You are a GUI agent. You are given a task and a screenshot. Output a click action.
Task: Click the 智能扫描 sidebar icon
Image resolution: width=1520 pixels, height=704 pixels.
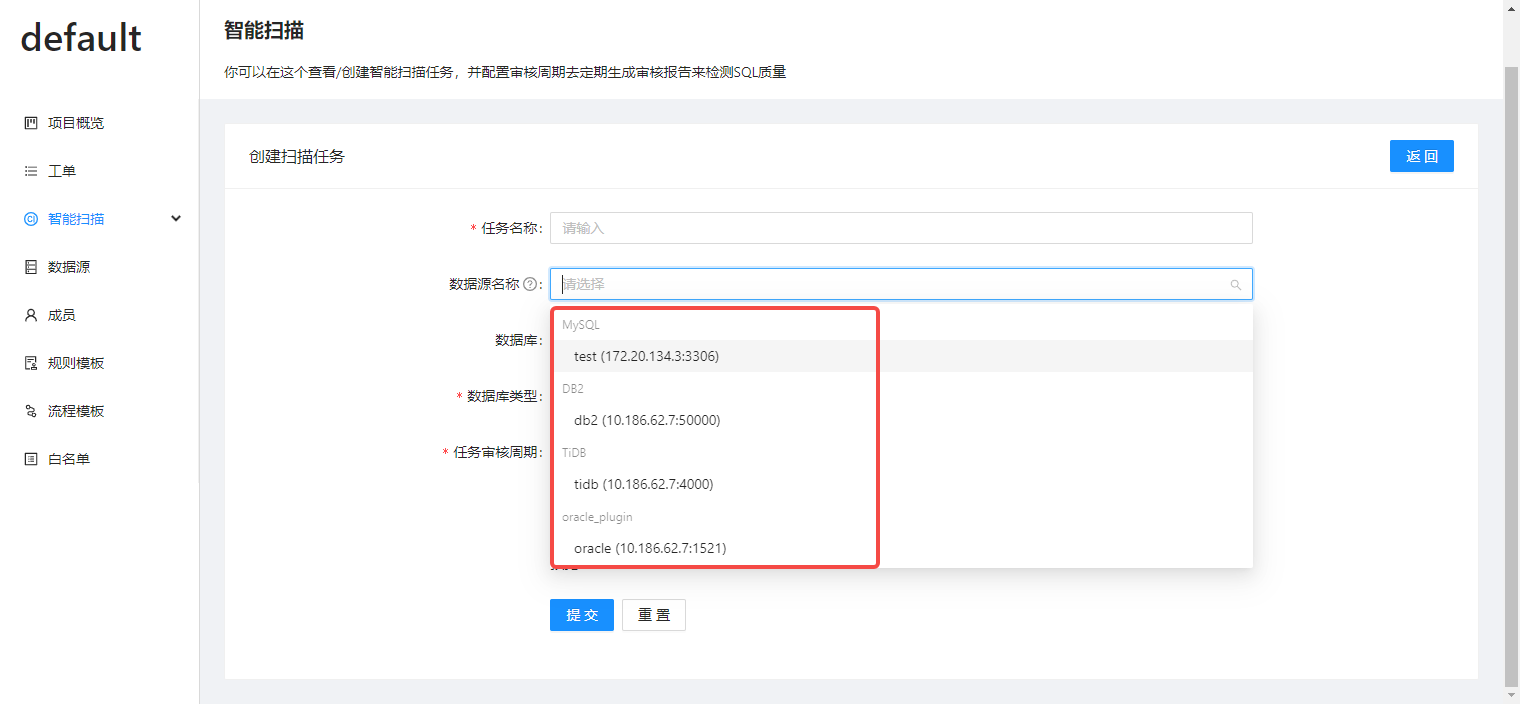(31, 219)
